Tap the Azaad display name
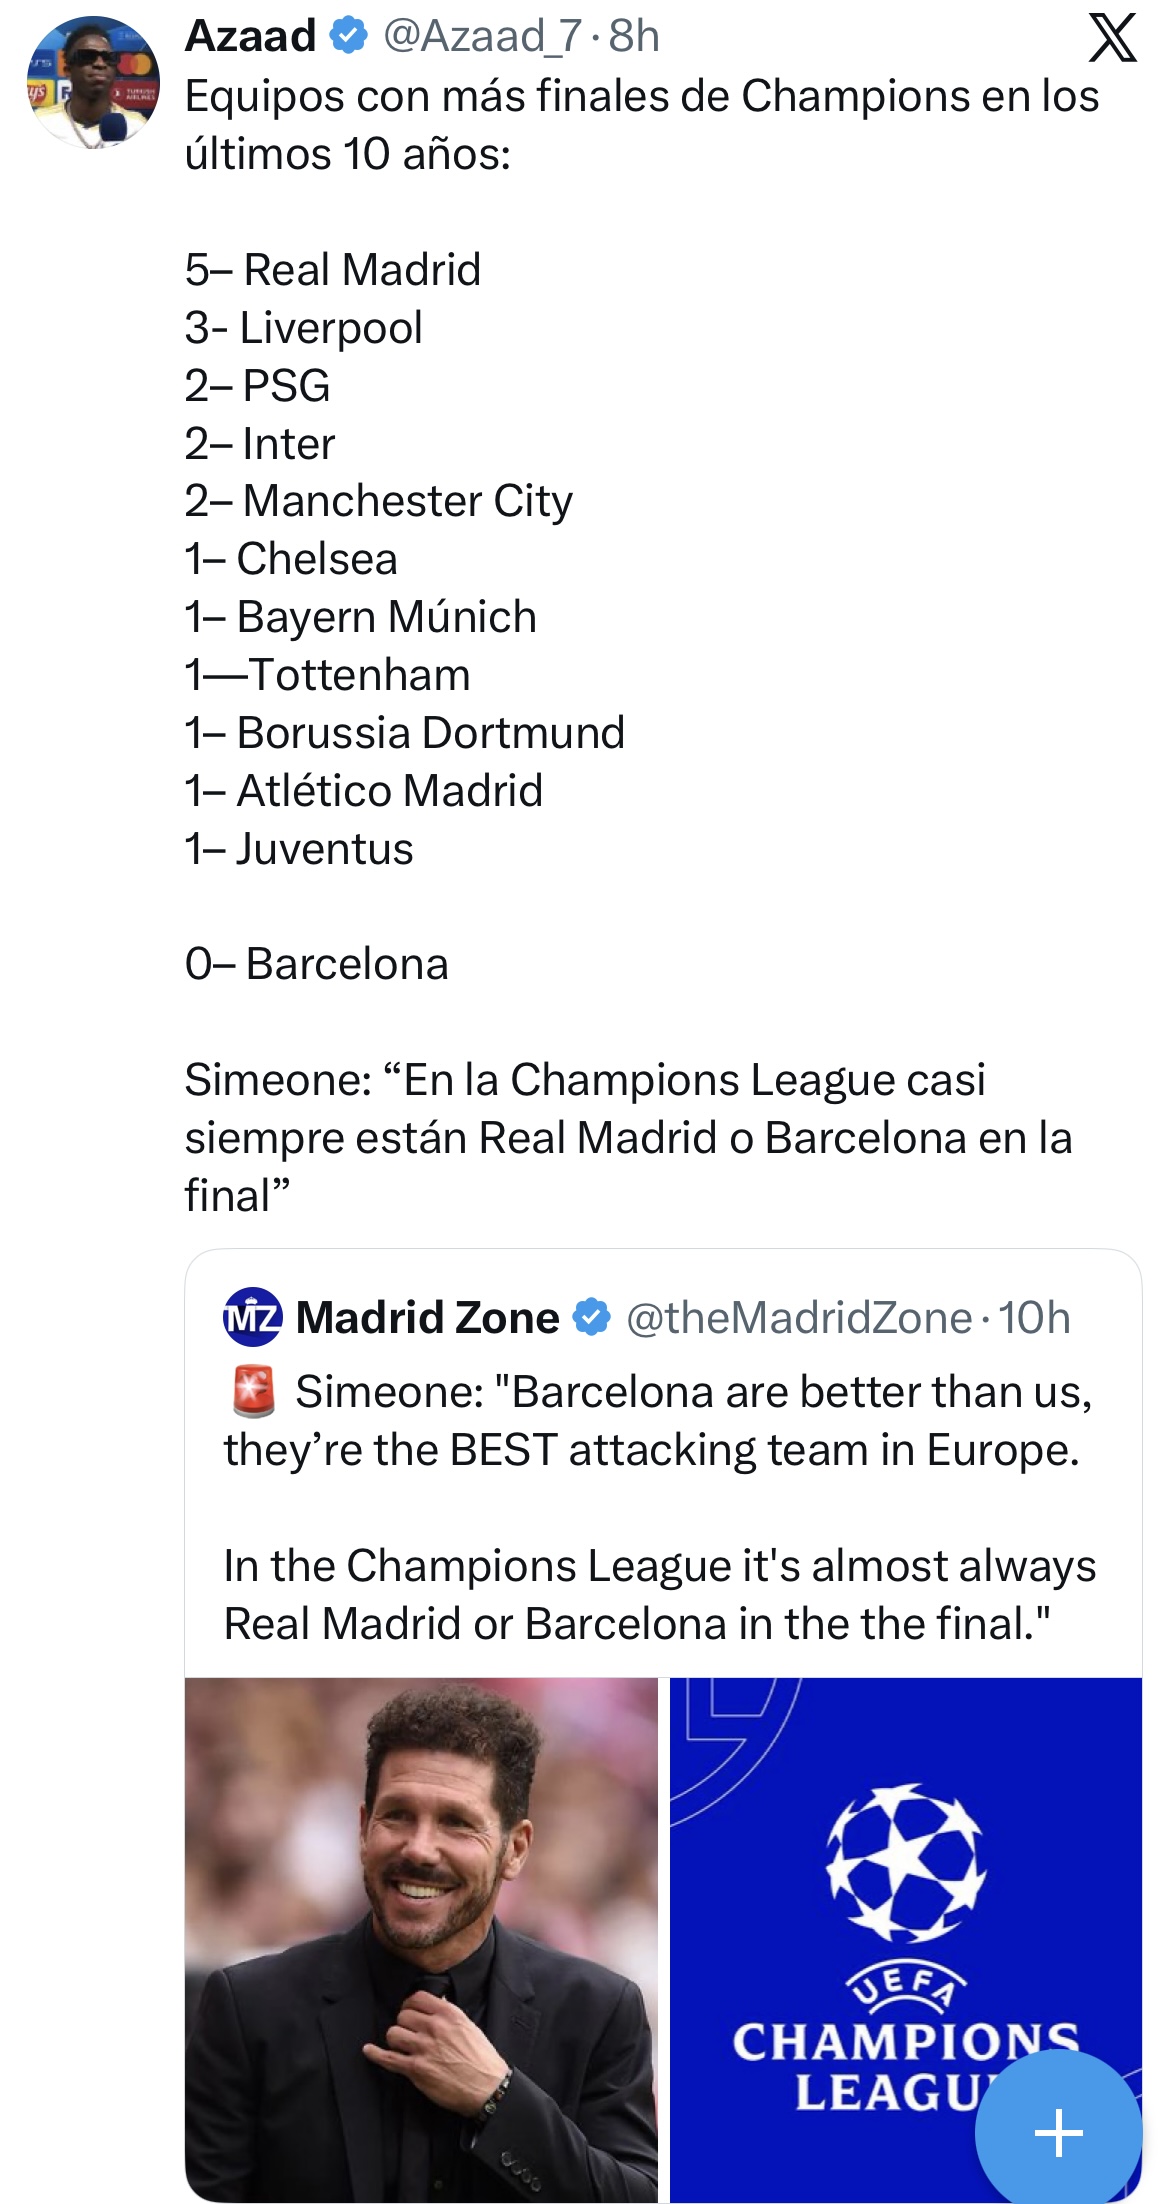 [x=251, y=36]
